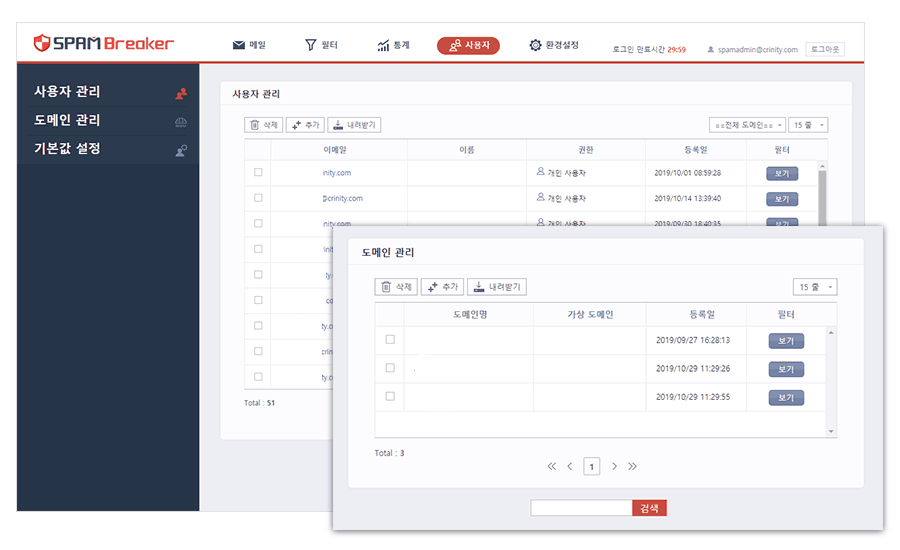Click scroll-up arrow of user list
The width and height of the screenshot is (900, 550).
(x=822, y=166)
